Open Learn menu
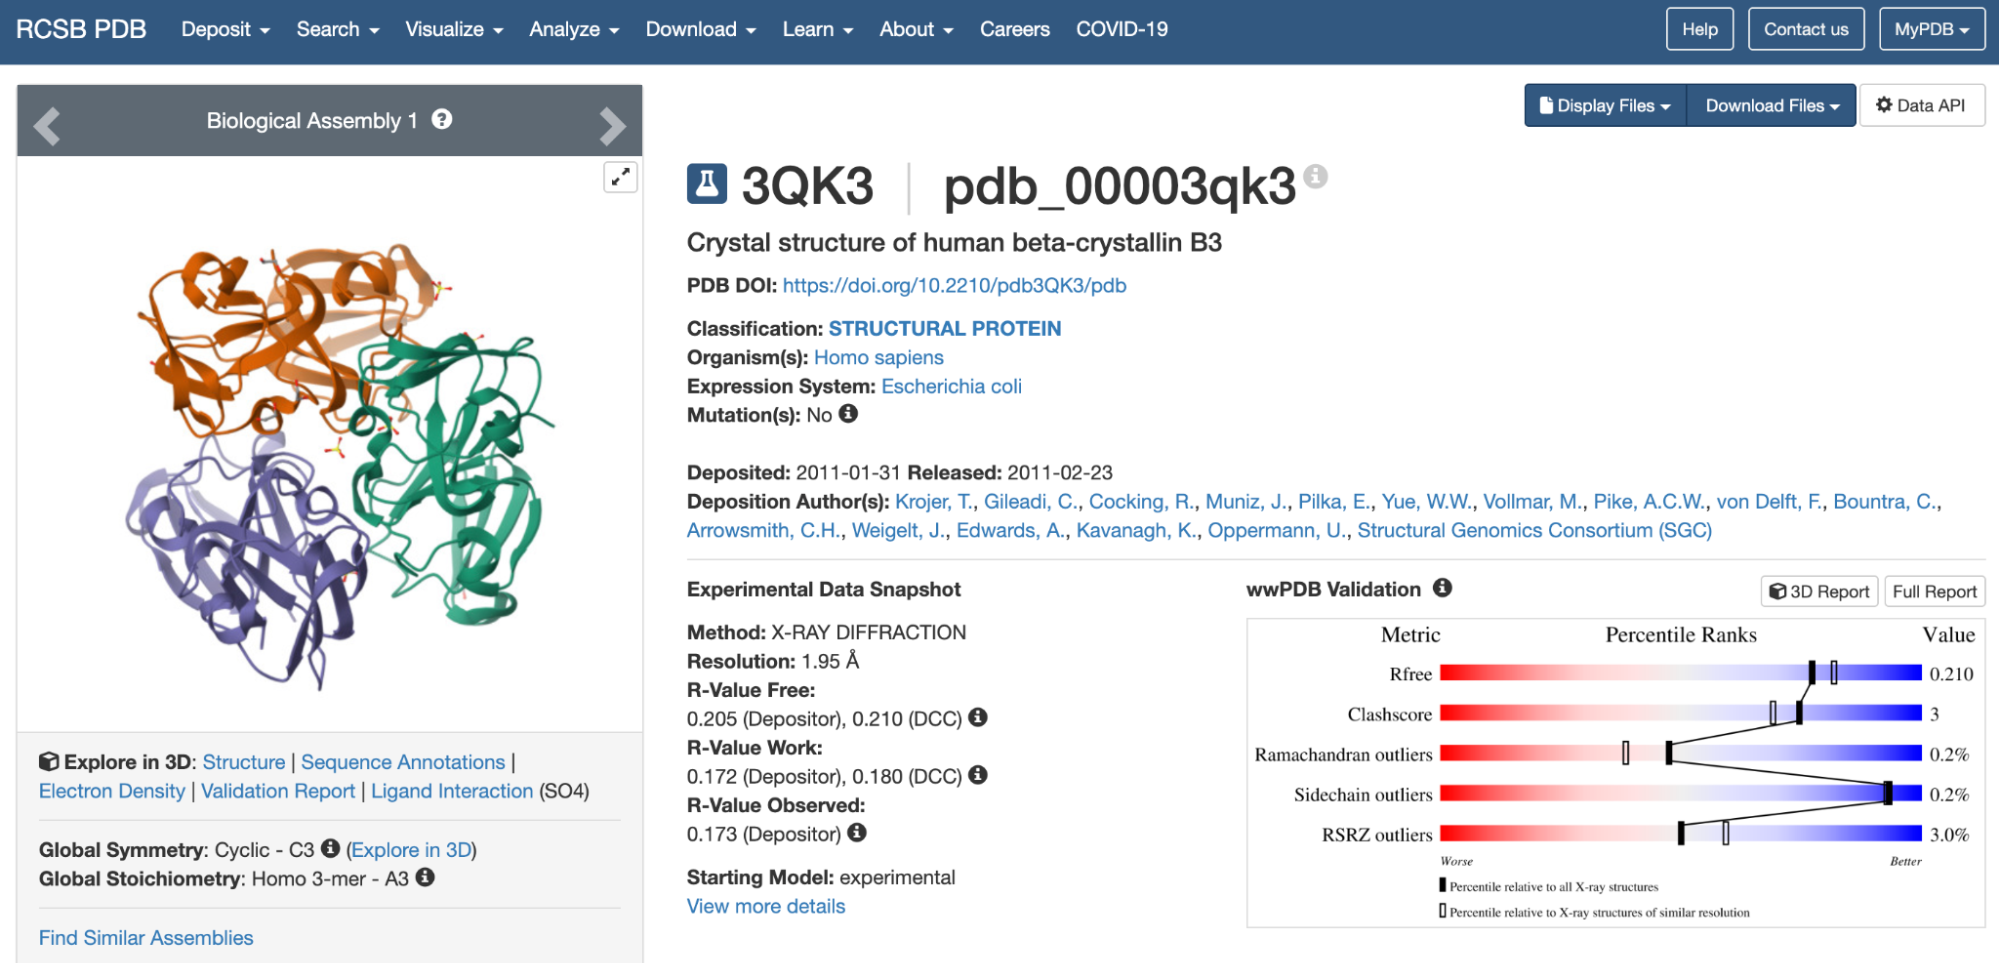 (818, 30)
